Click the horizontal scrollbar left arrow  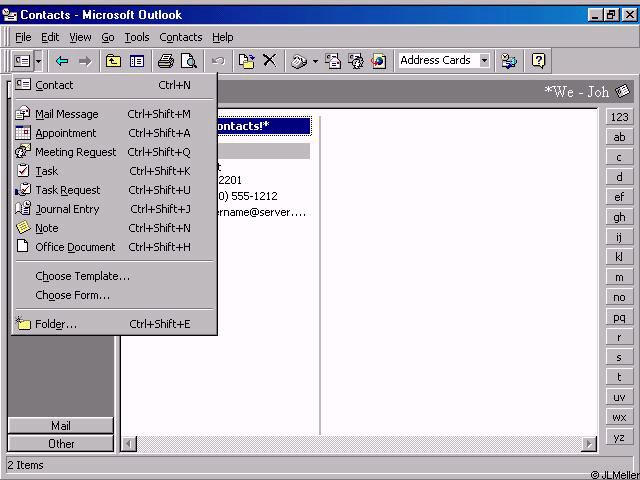point(129,443)
